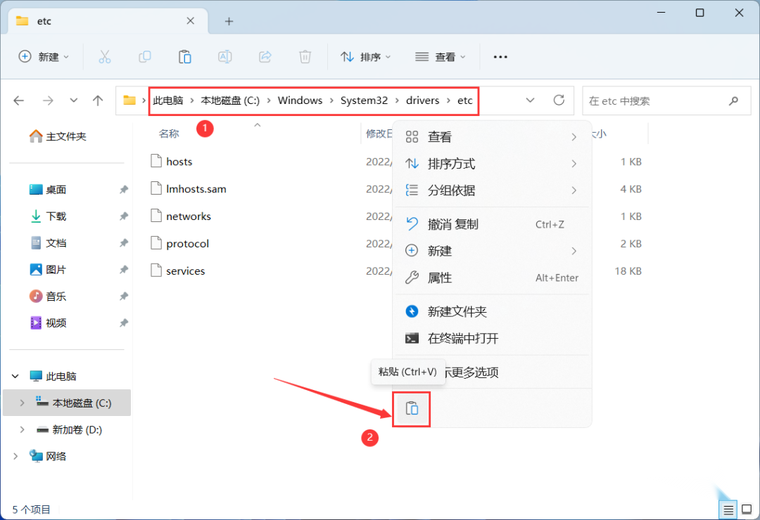This screenshot has width=760, height=520.
Task: Collapse the 此电脑 tree node
Action: (x=15, y=376)
